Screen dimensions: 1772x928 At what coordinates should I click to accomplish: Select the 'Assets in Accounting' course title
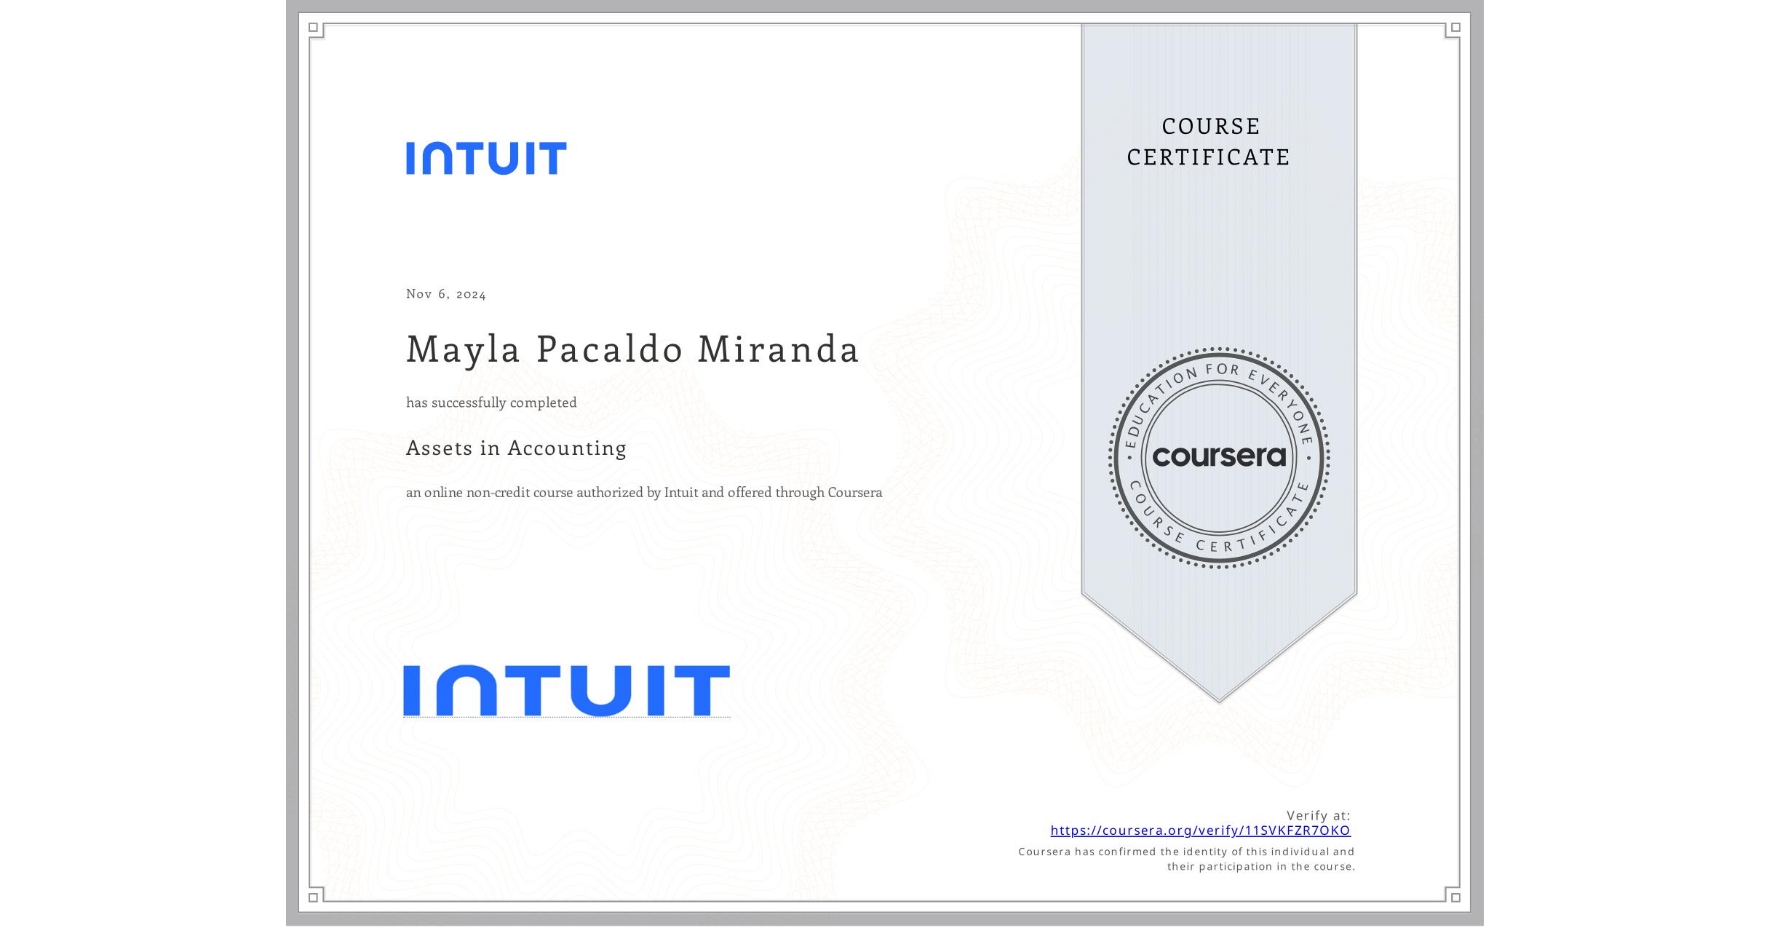(x=515, y=448)
